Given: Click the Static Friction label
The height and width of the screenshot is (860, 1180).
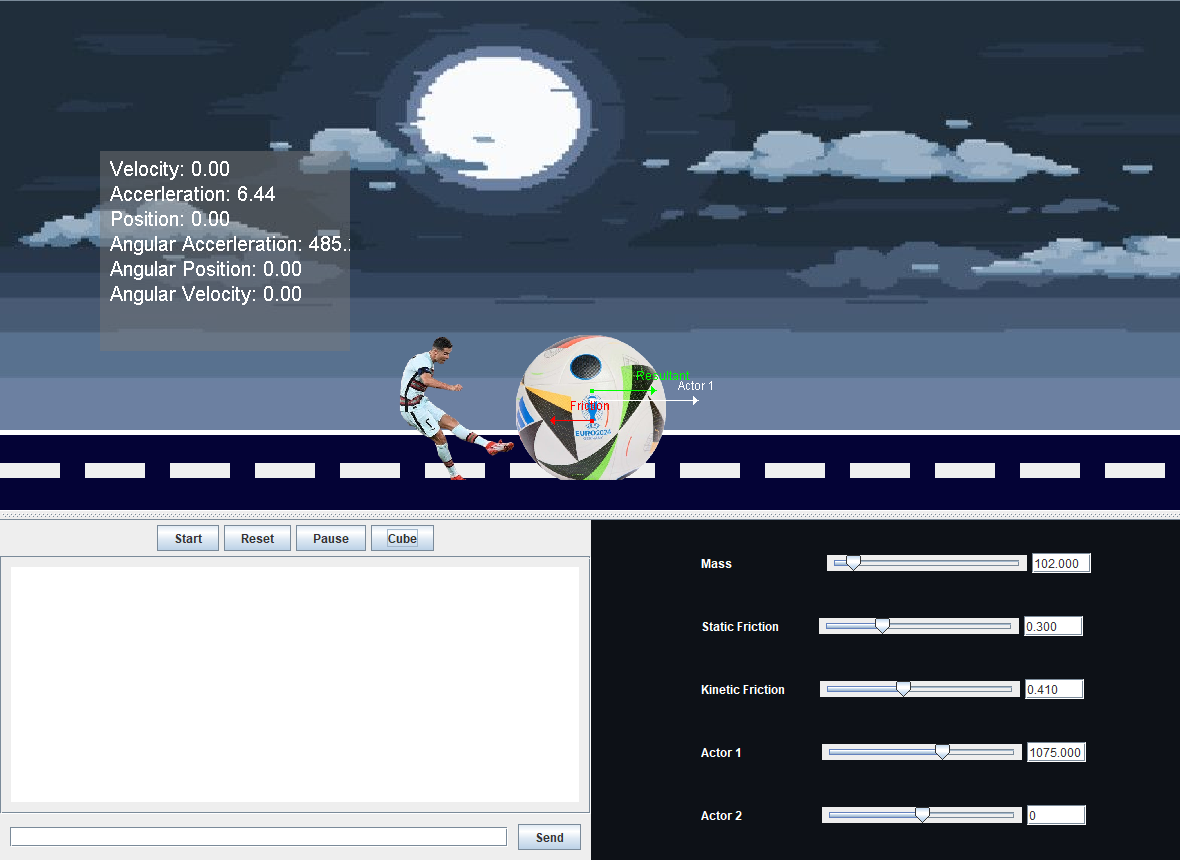Looking at the screenshot, I should pos(740,627).
